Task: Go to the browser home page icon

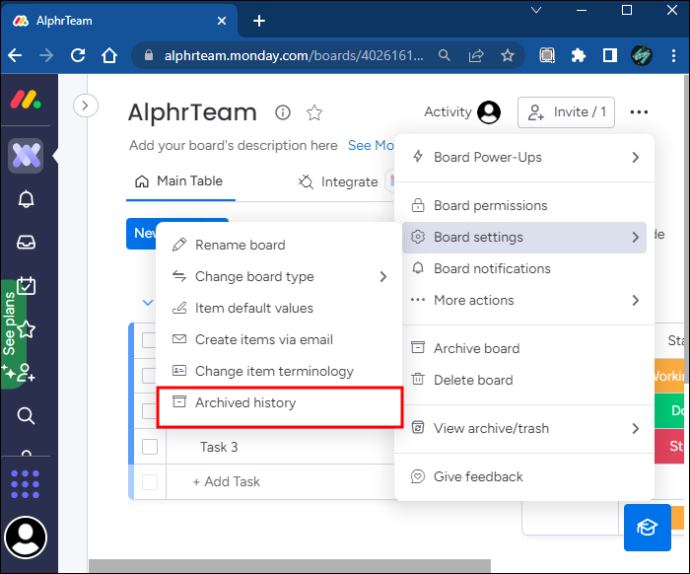Action: [109, 55]
